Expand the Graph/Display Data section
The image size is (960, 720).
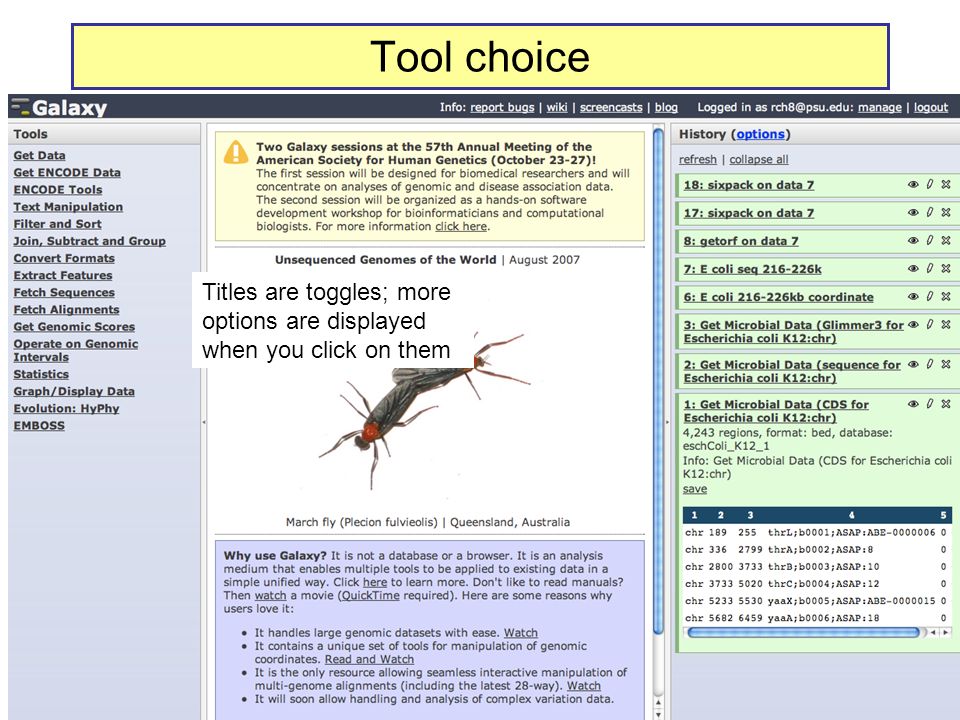tap(74, 391)
